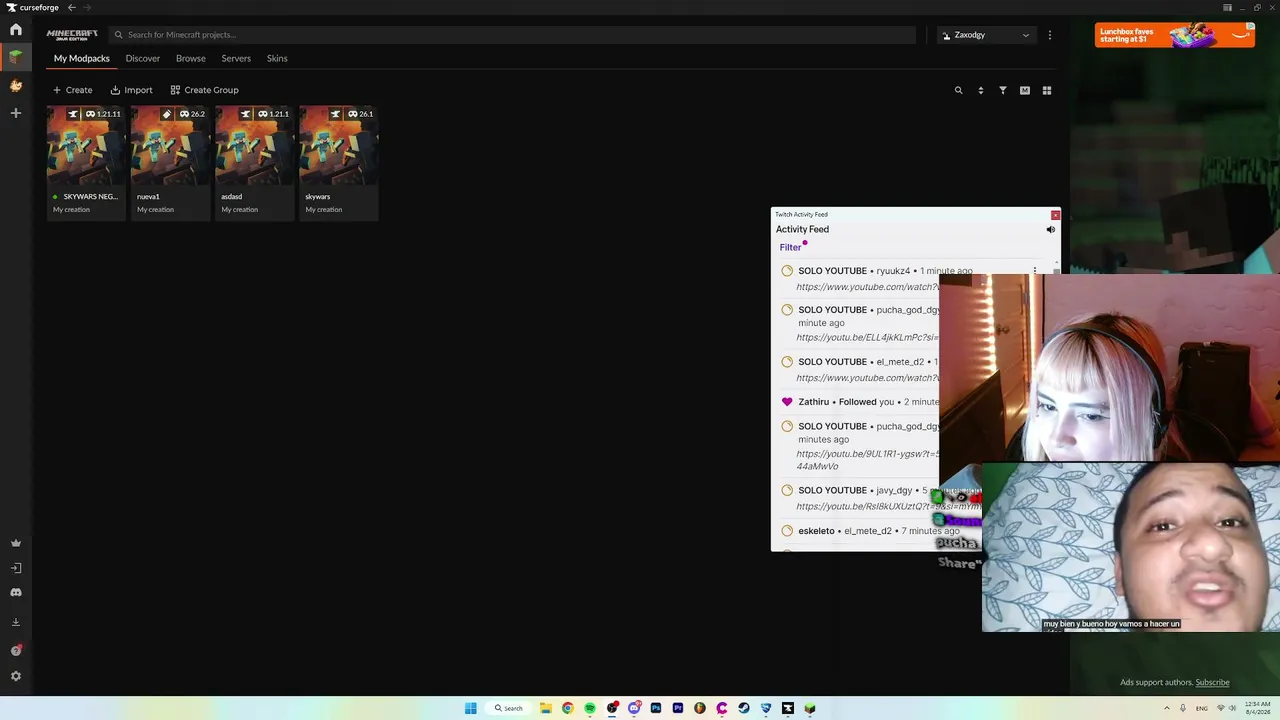Open the chicken game icon in sidebar

[15, 86]
